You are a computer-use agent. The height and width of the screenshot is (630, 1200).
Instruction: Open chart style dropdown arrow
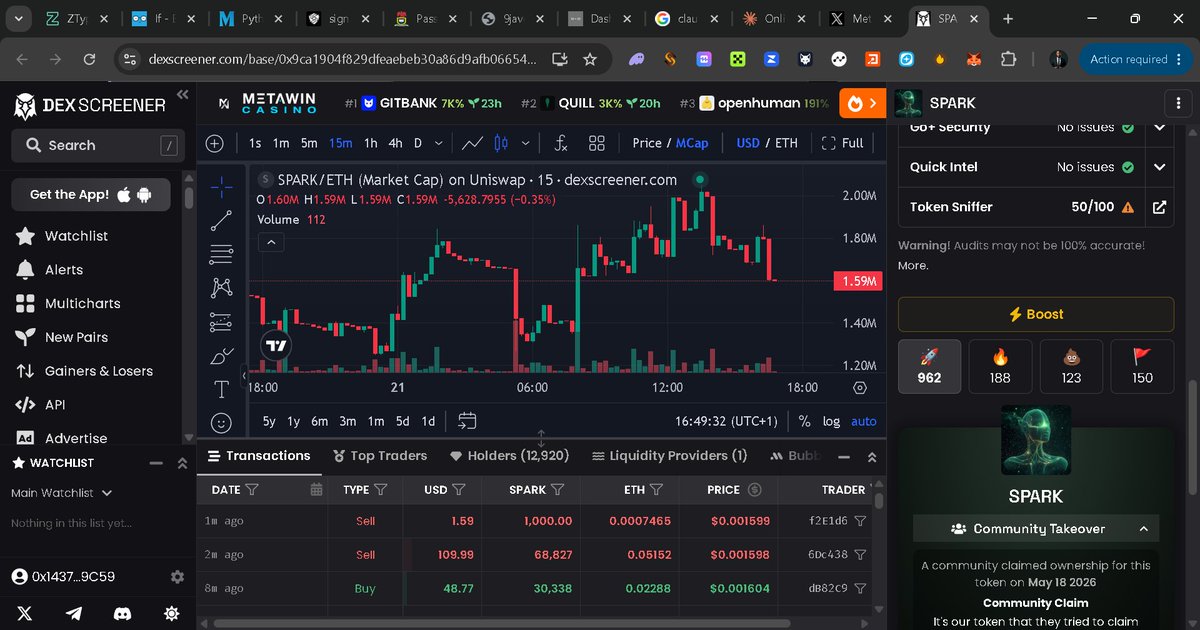click(x=526, y=143)
